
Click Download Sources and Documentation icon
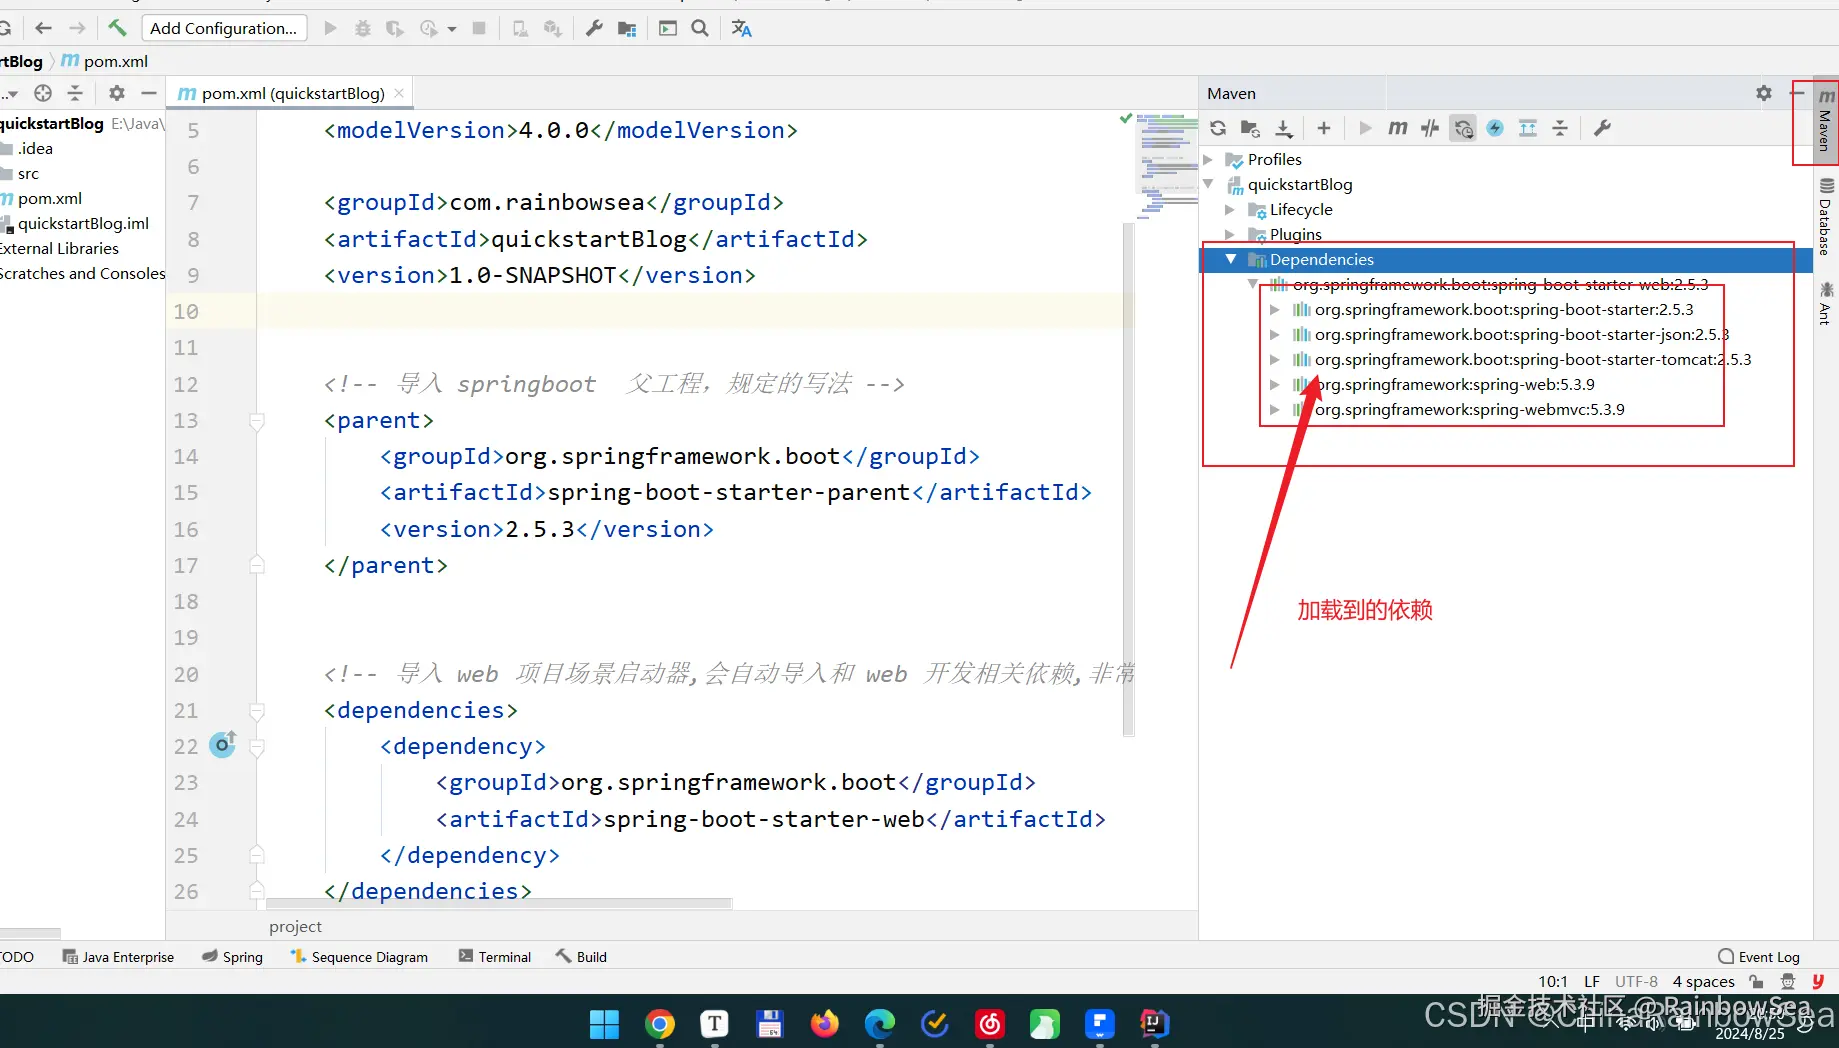[x=1284, y=128]
